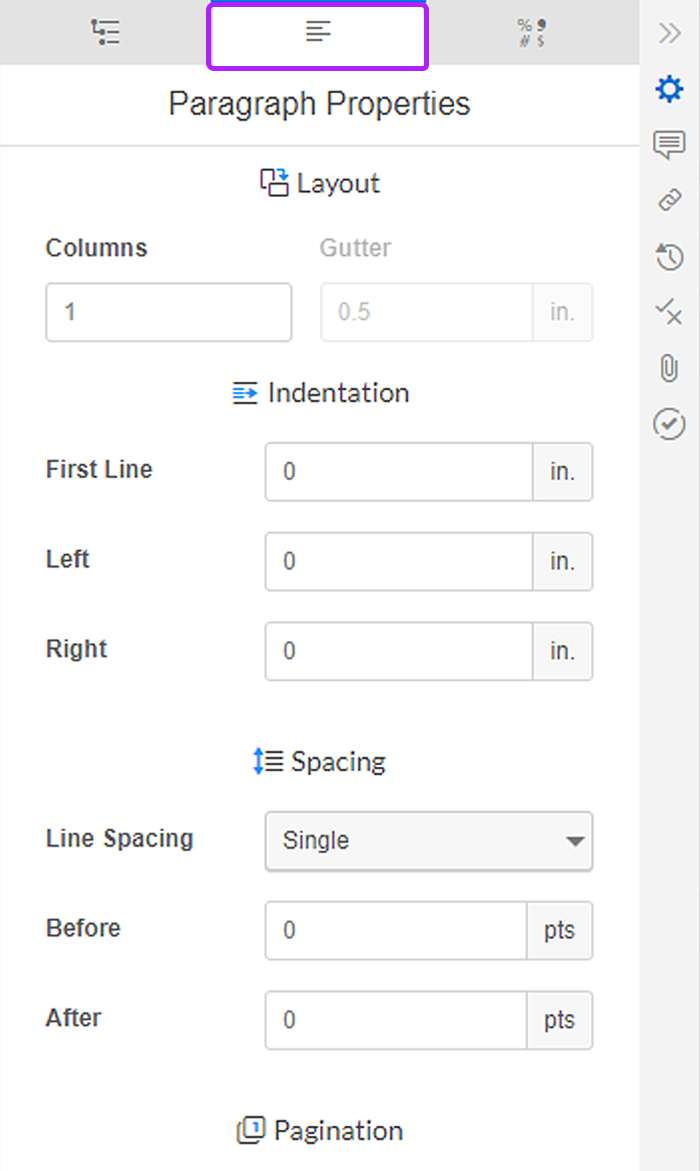Select the paragraph alignment properties tab
This screenshot has width=700, height=1171.
[318, 31]
